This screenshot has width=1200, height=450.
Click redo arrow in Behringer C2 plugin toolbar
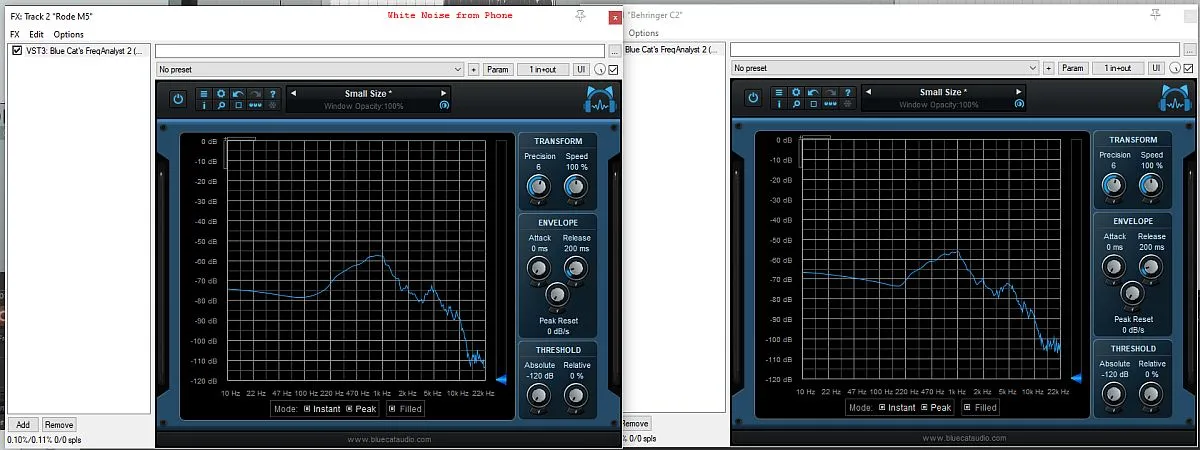[830, 92]
